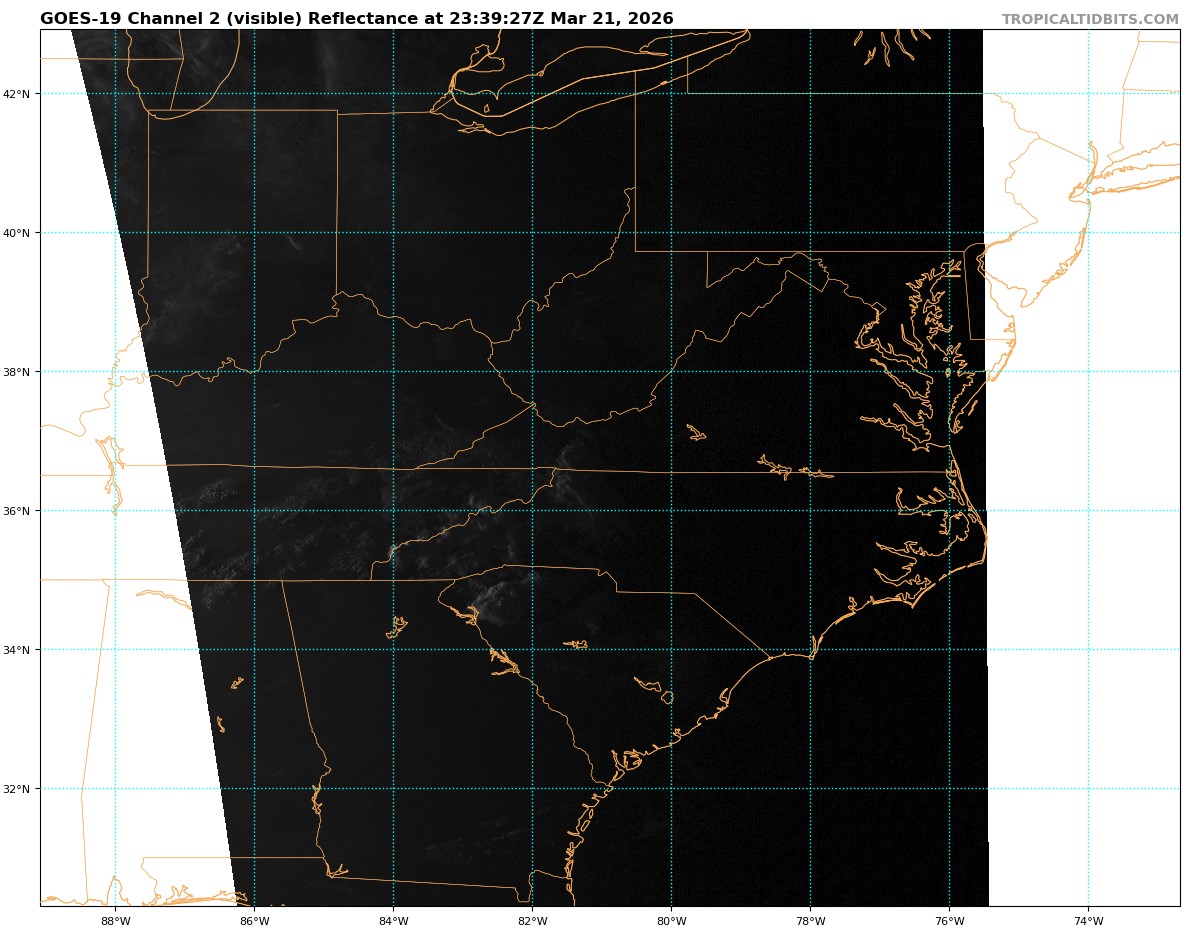The width and height of the screenshot is (1200, 929).
Task: Select the 74°W longitude label
Action: [1088, 920]
